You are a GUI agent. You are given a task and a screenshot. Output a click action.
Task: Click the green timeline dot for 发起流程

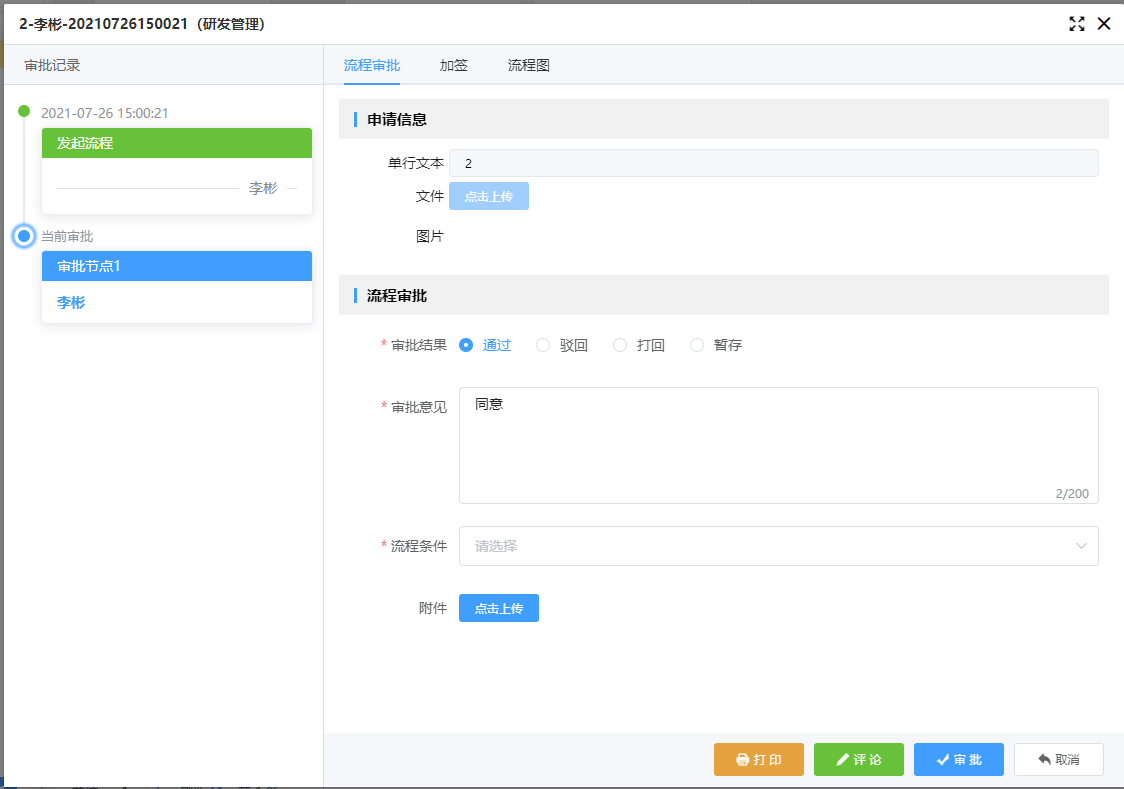24,111
